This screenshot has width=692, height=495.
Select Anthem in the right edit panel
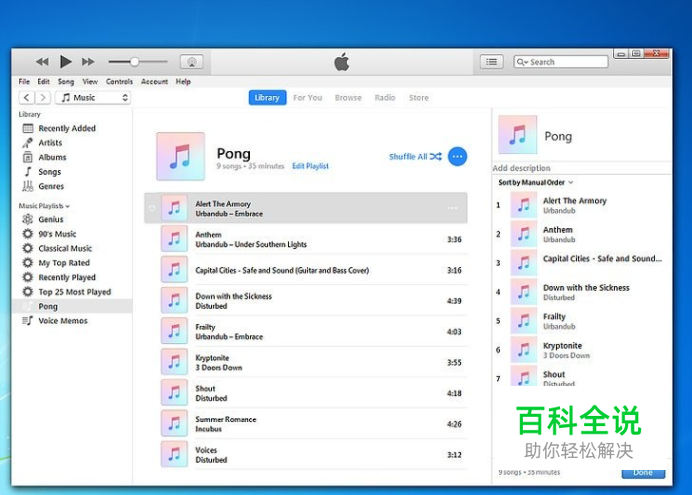pyautogui.click(x=582, y=234)
